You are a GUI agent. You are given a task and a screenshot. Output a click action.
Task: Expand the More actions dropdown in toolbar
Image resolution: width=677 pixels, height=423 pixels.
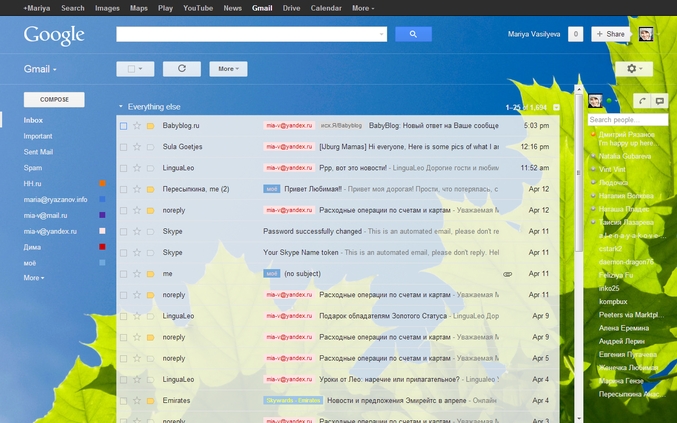[227, 69]
